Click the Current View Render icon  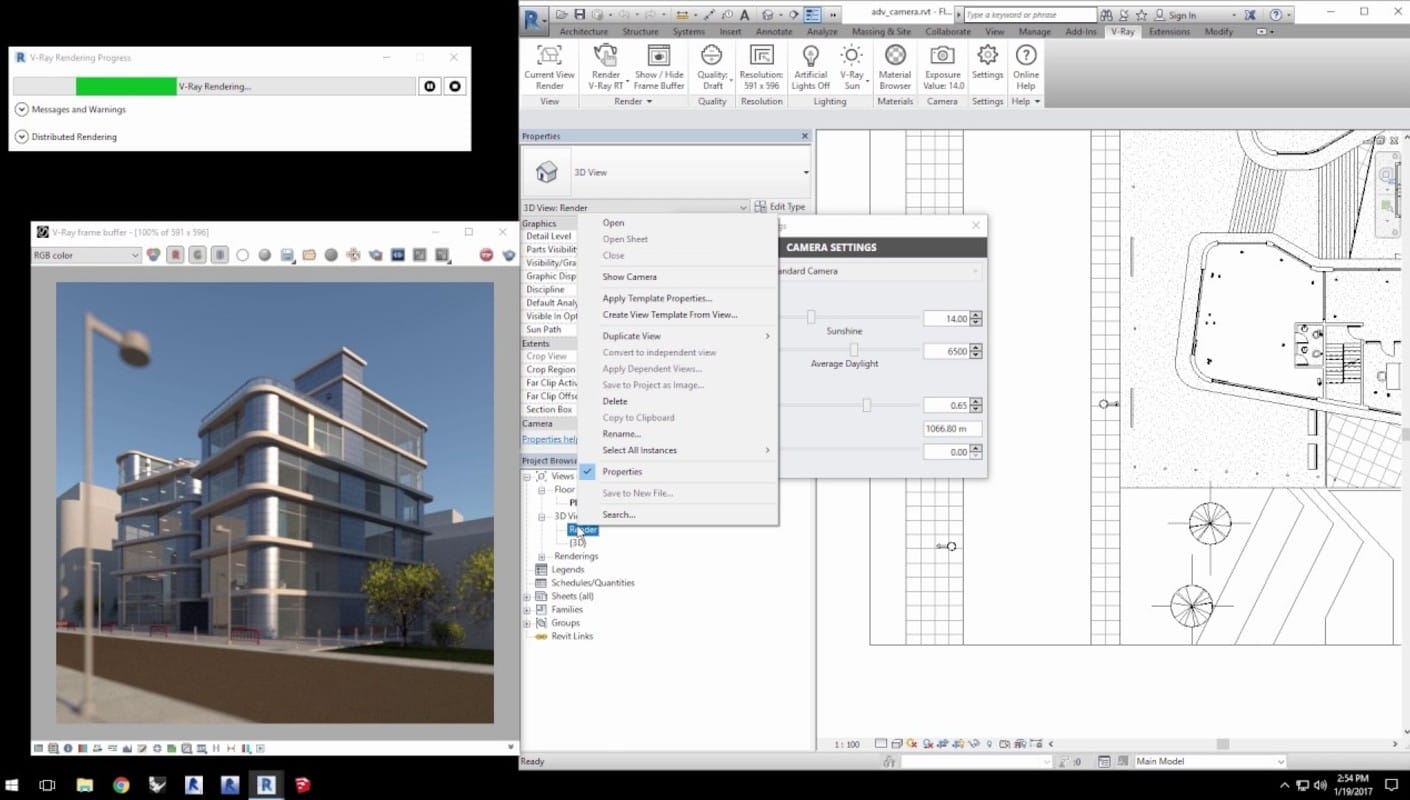[x=549, y=56]
